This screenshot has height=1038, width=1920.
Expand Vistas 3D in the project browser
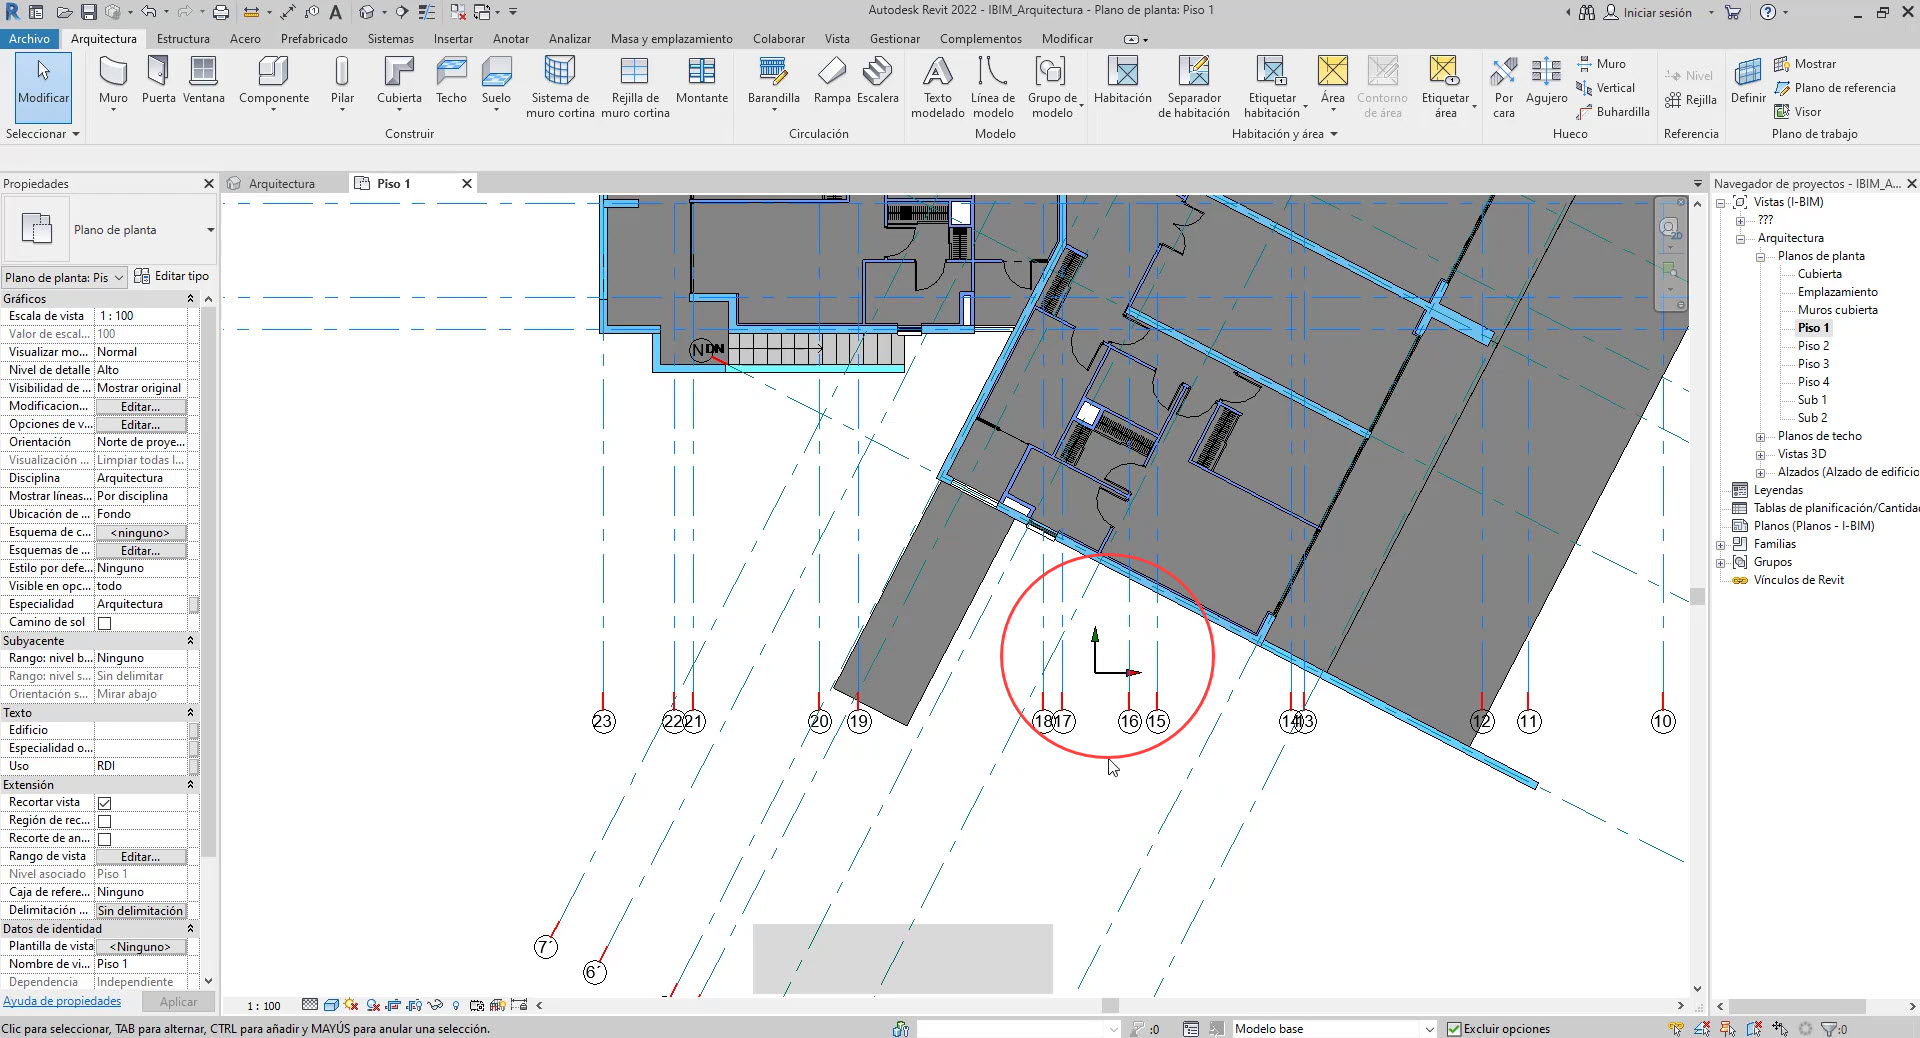(x=1761, y=453)
